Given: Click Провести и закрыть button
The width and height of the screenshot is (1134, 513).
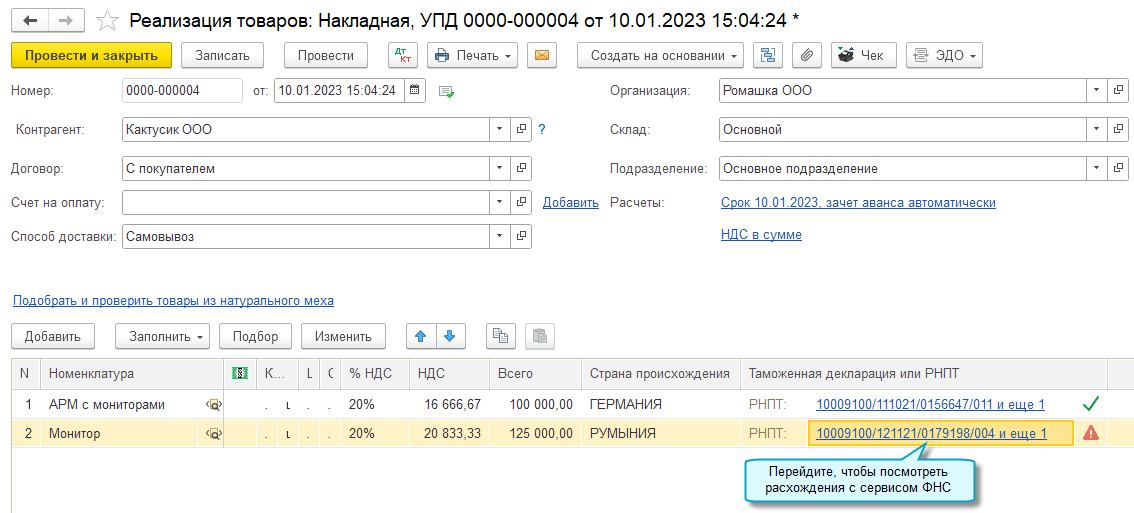Looking at the screenshot, I should pyautogui.click(x=91, y=55).
